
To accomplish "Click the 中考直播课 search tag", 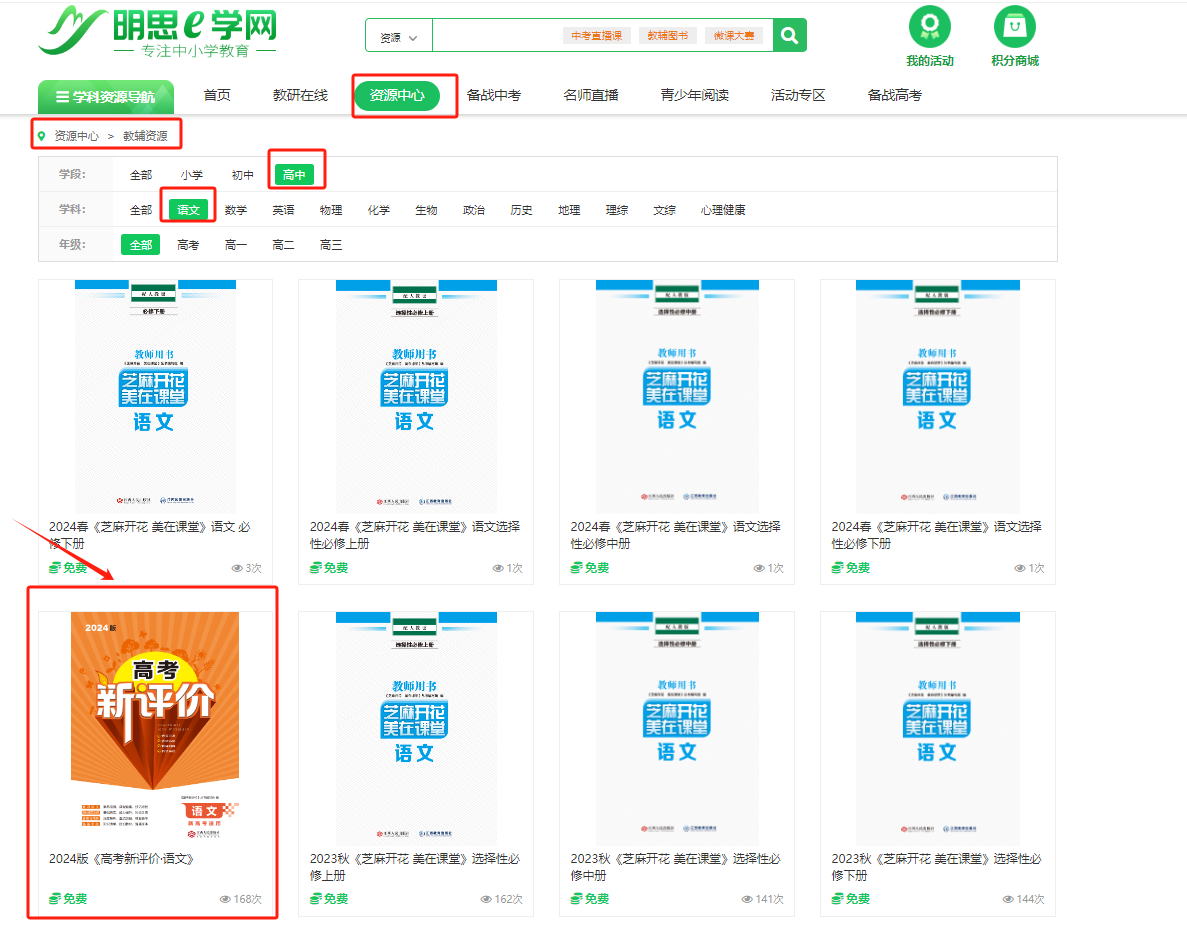I will pyautogui.click(x=597, y=36).
